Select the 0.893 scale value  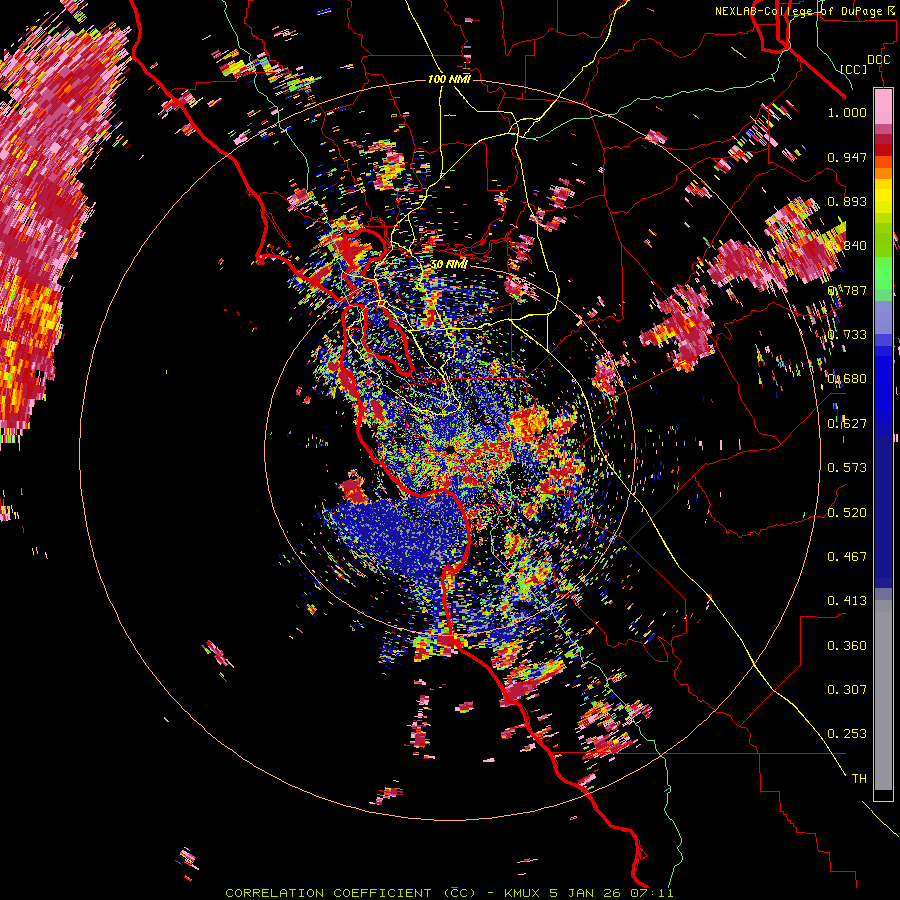click(x=847, y=201)
